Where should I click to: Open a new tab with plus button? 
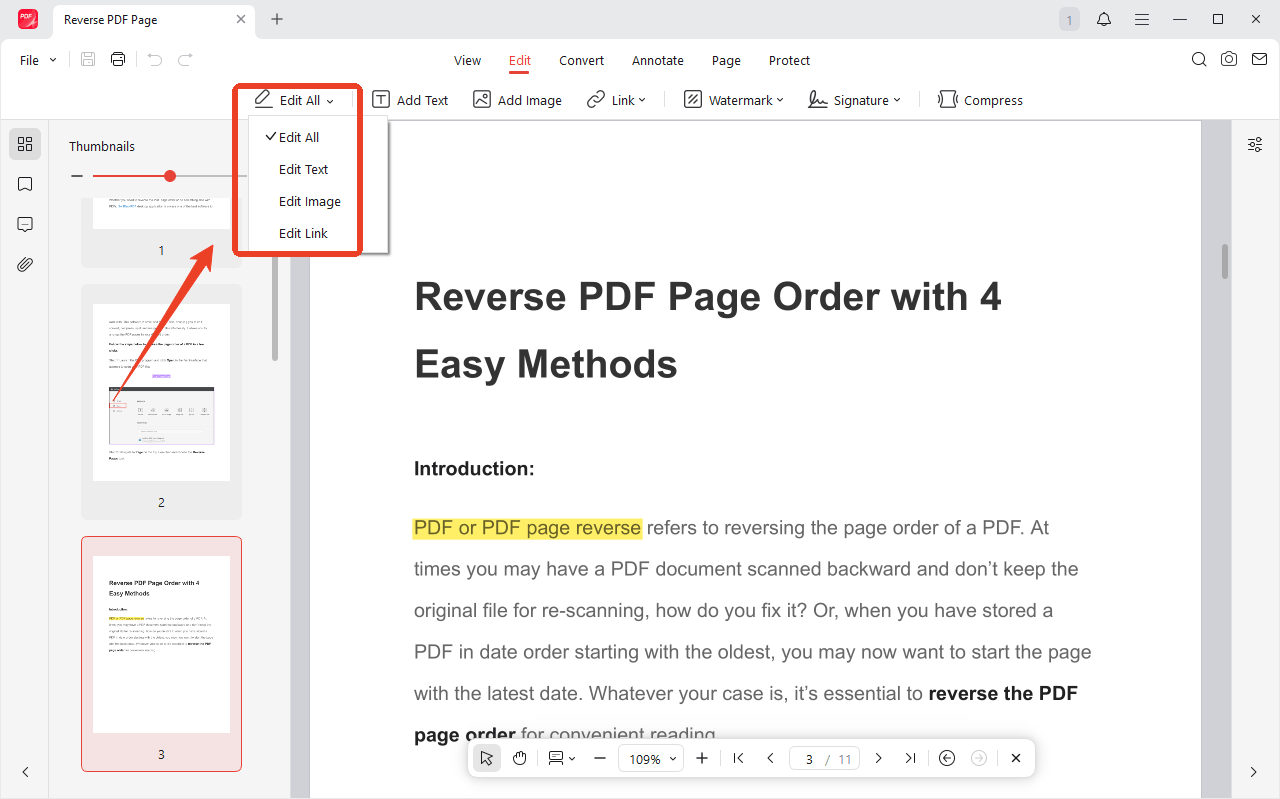[277, 19]
